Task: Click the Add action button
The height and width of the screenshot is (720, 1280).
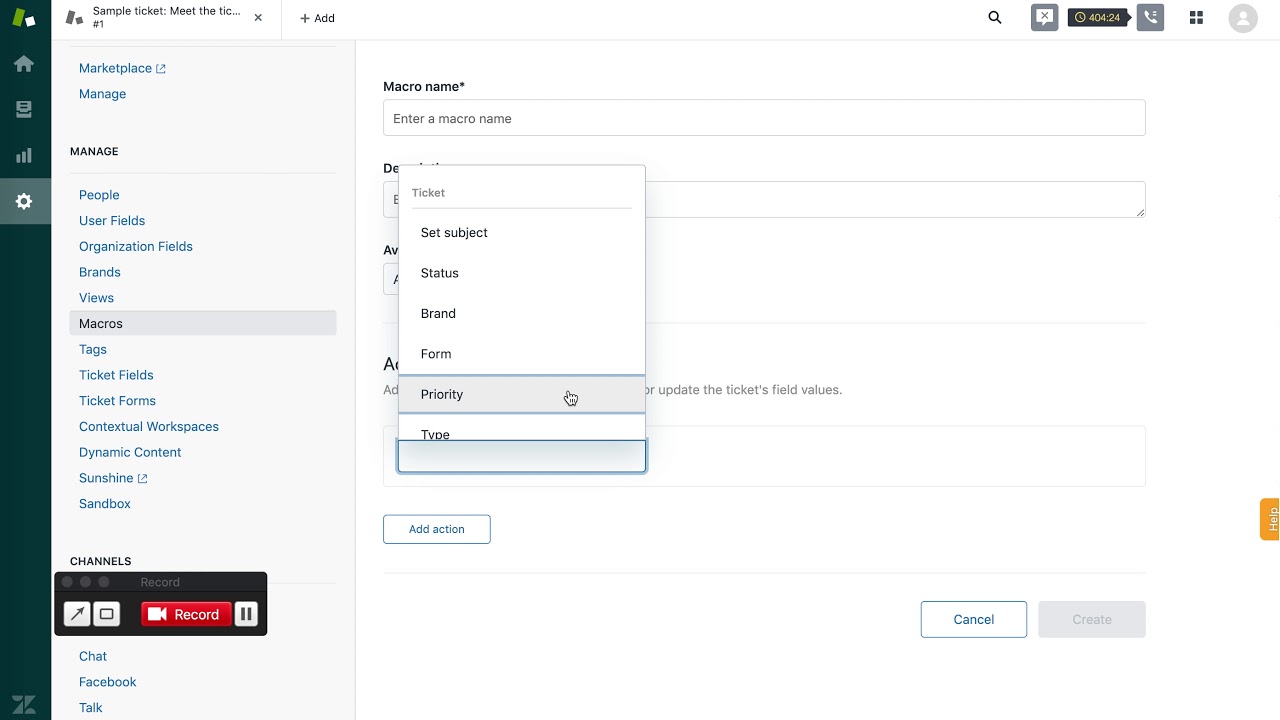Action: [437, 529]
